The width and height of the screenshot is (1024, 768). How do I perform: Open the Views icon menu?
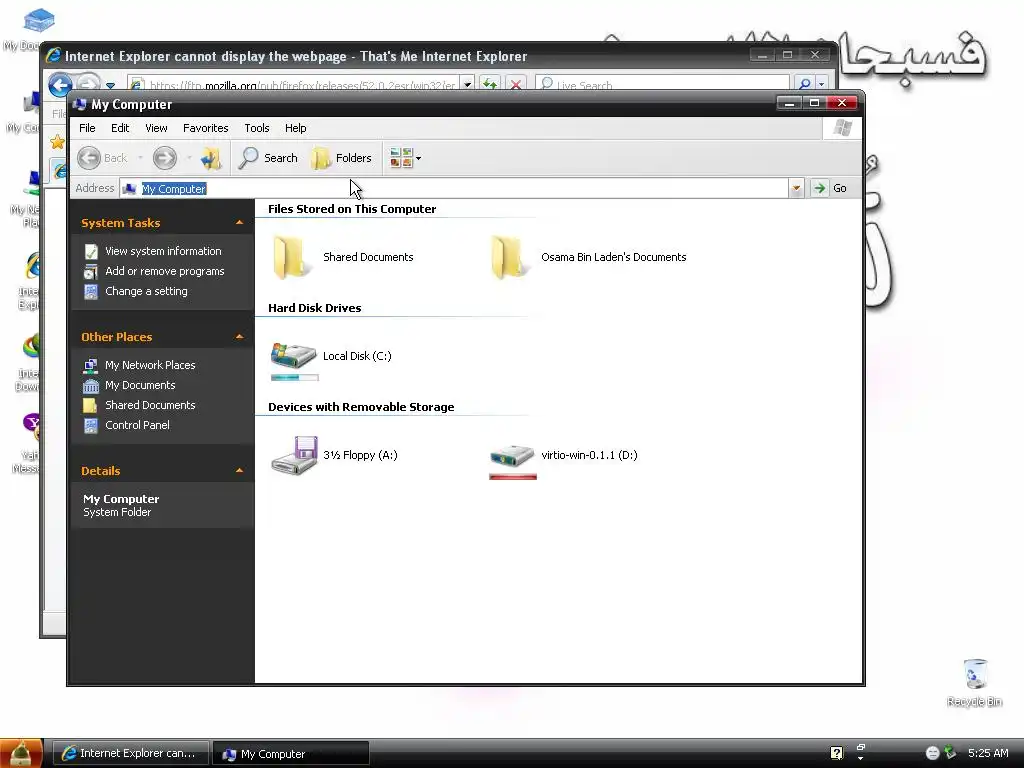point(405,158)
